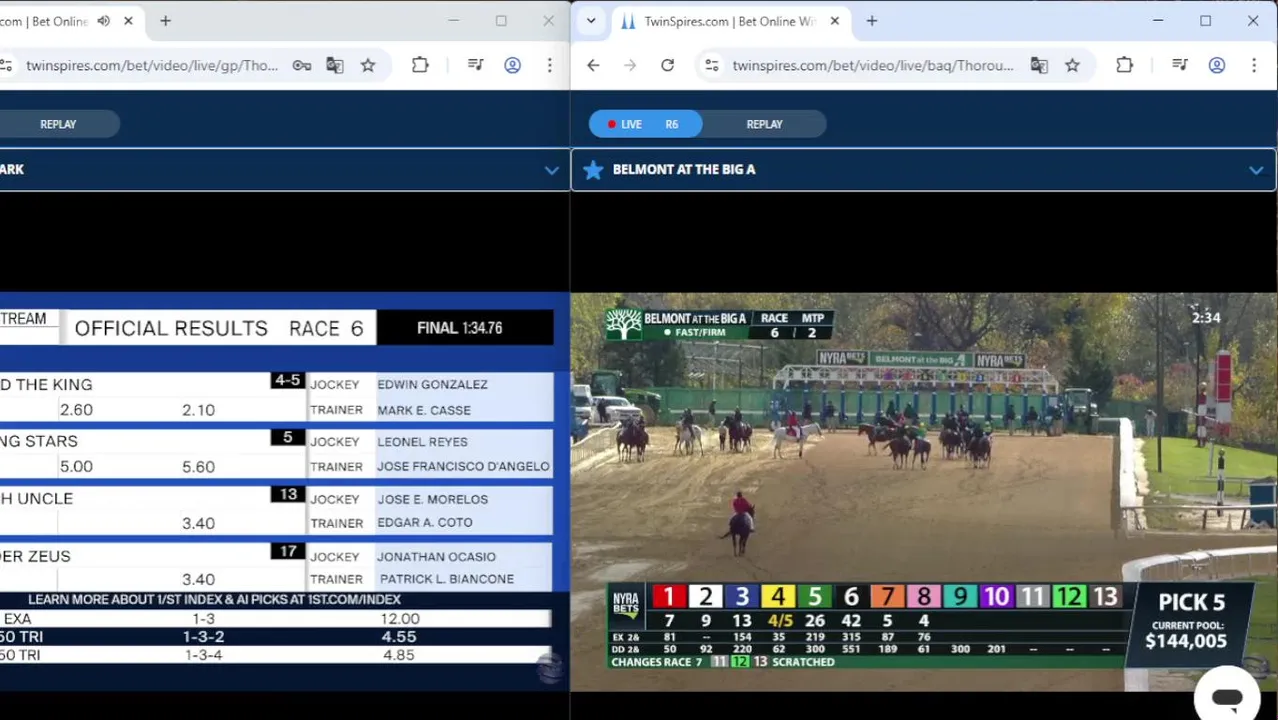Open extensions menu in right window

1124,66
